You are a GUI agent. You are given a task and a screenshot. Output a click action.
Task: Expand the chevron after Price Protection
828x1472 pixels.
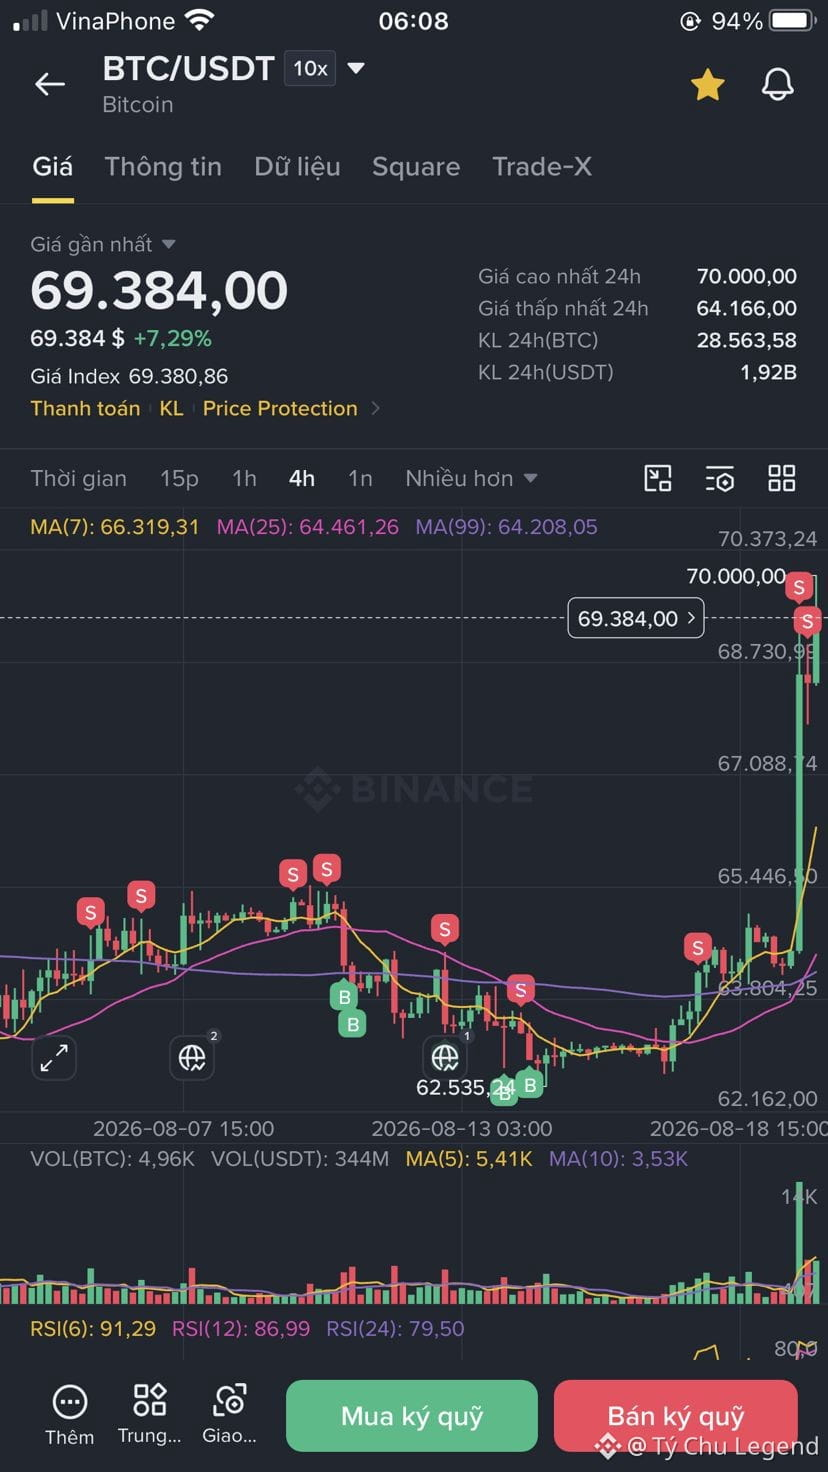coord(376,408)
